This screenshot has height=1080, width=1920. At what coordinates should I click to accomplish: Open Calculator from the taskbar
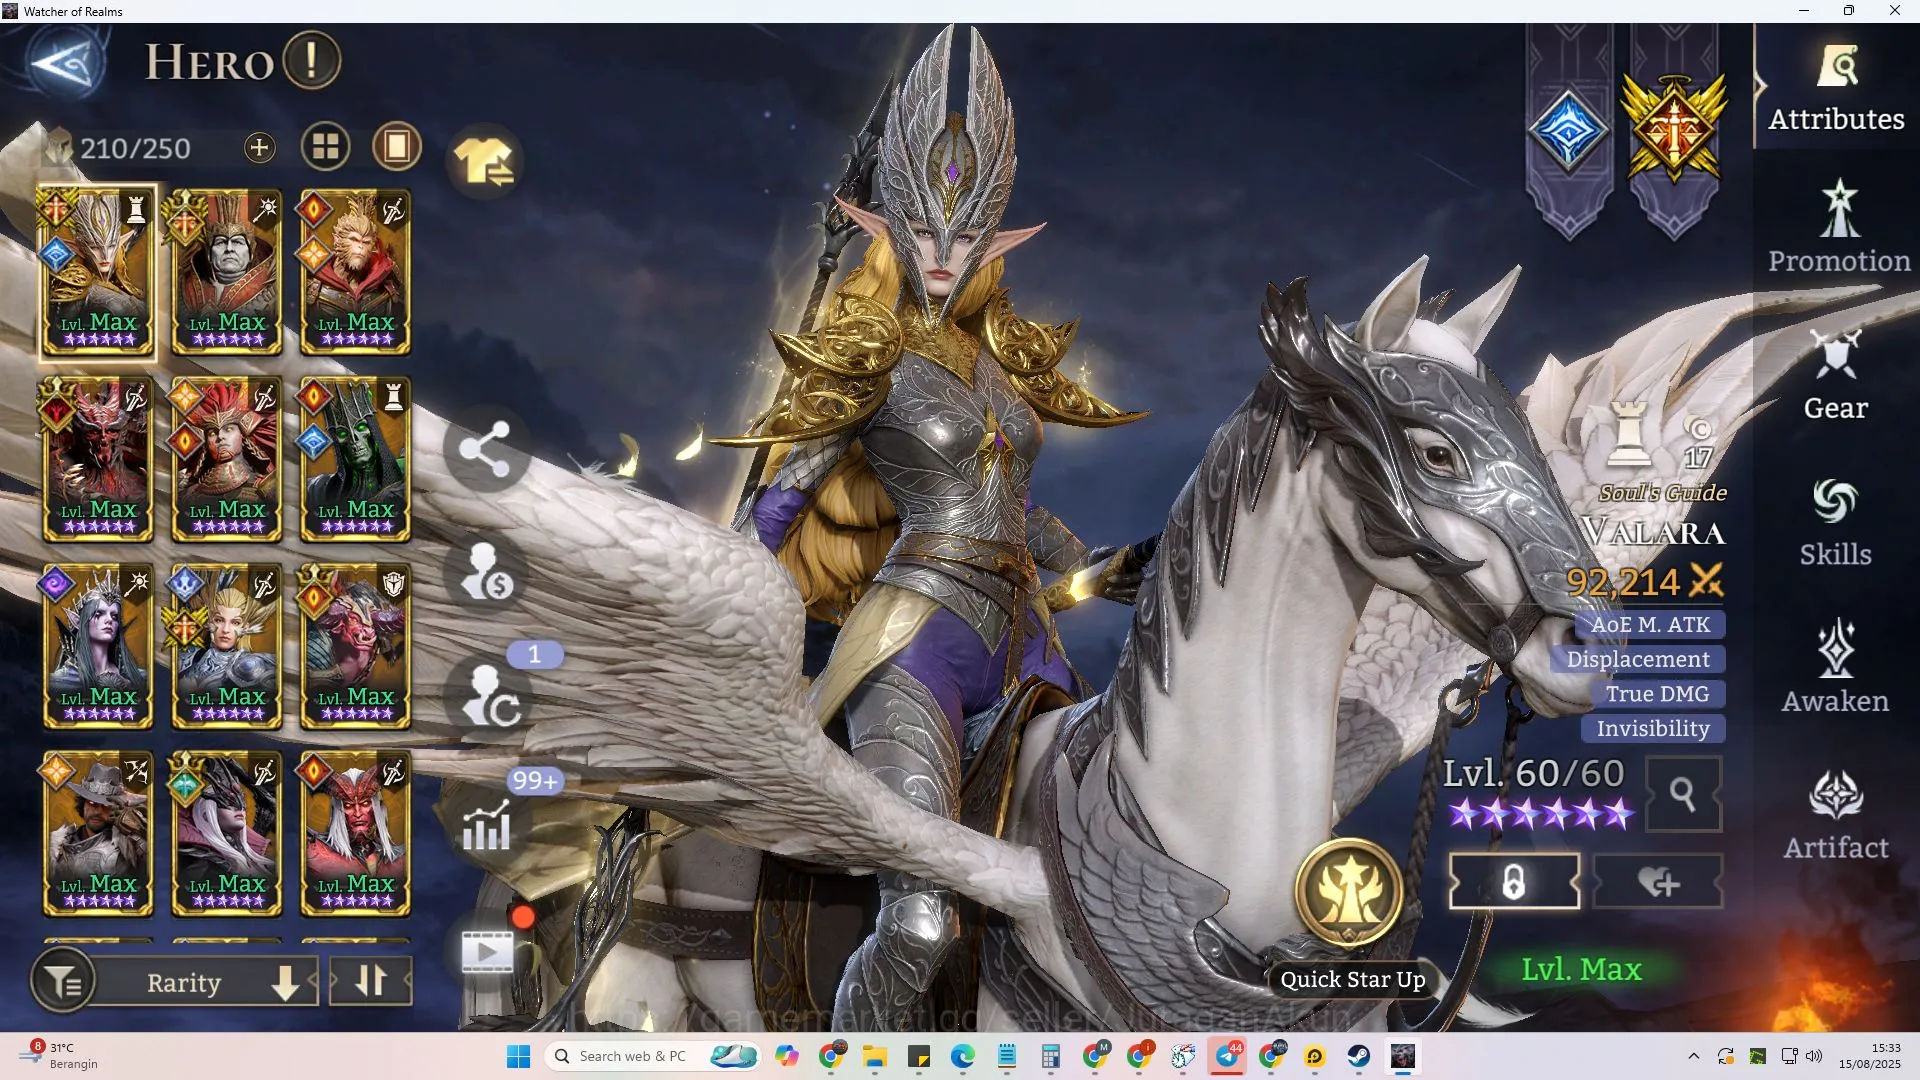click(x=1050, y=1056)
